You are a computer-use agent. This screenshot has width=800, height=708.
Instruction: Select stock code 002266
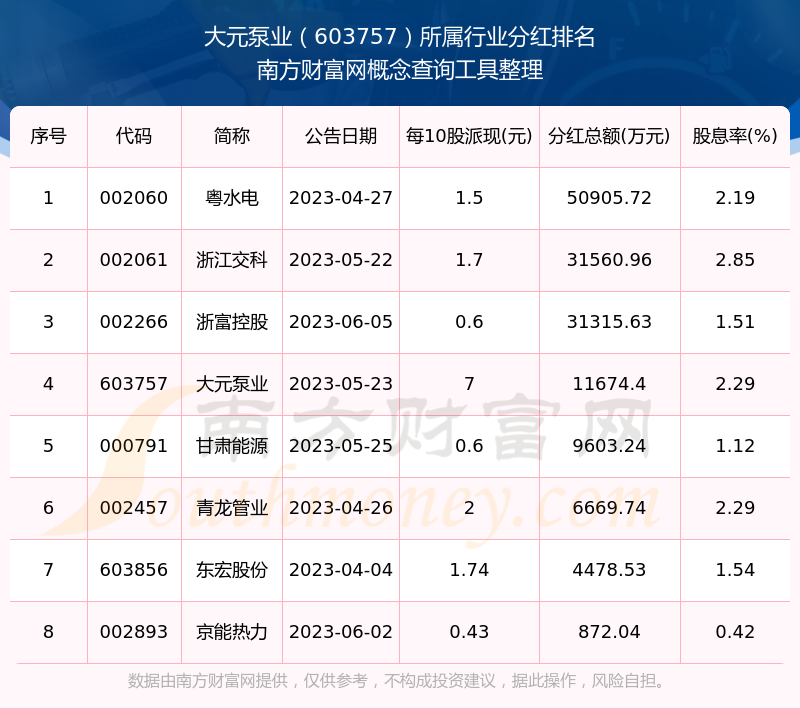pos(134,322)
